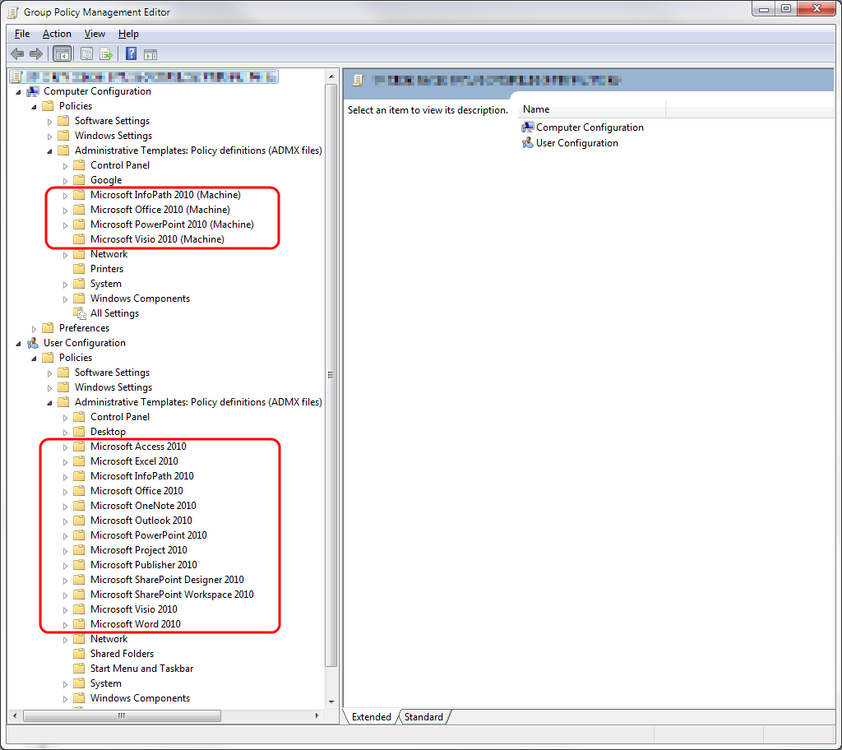Click Computer Configuration icon in right pane
842x750 pixels.
tap(527, 127)
